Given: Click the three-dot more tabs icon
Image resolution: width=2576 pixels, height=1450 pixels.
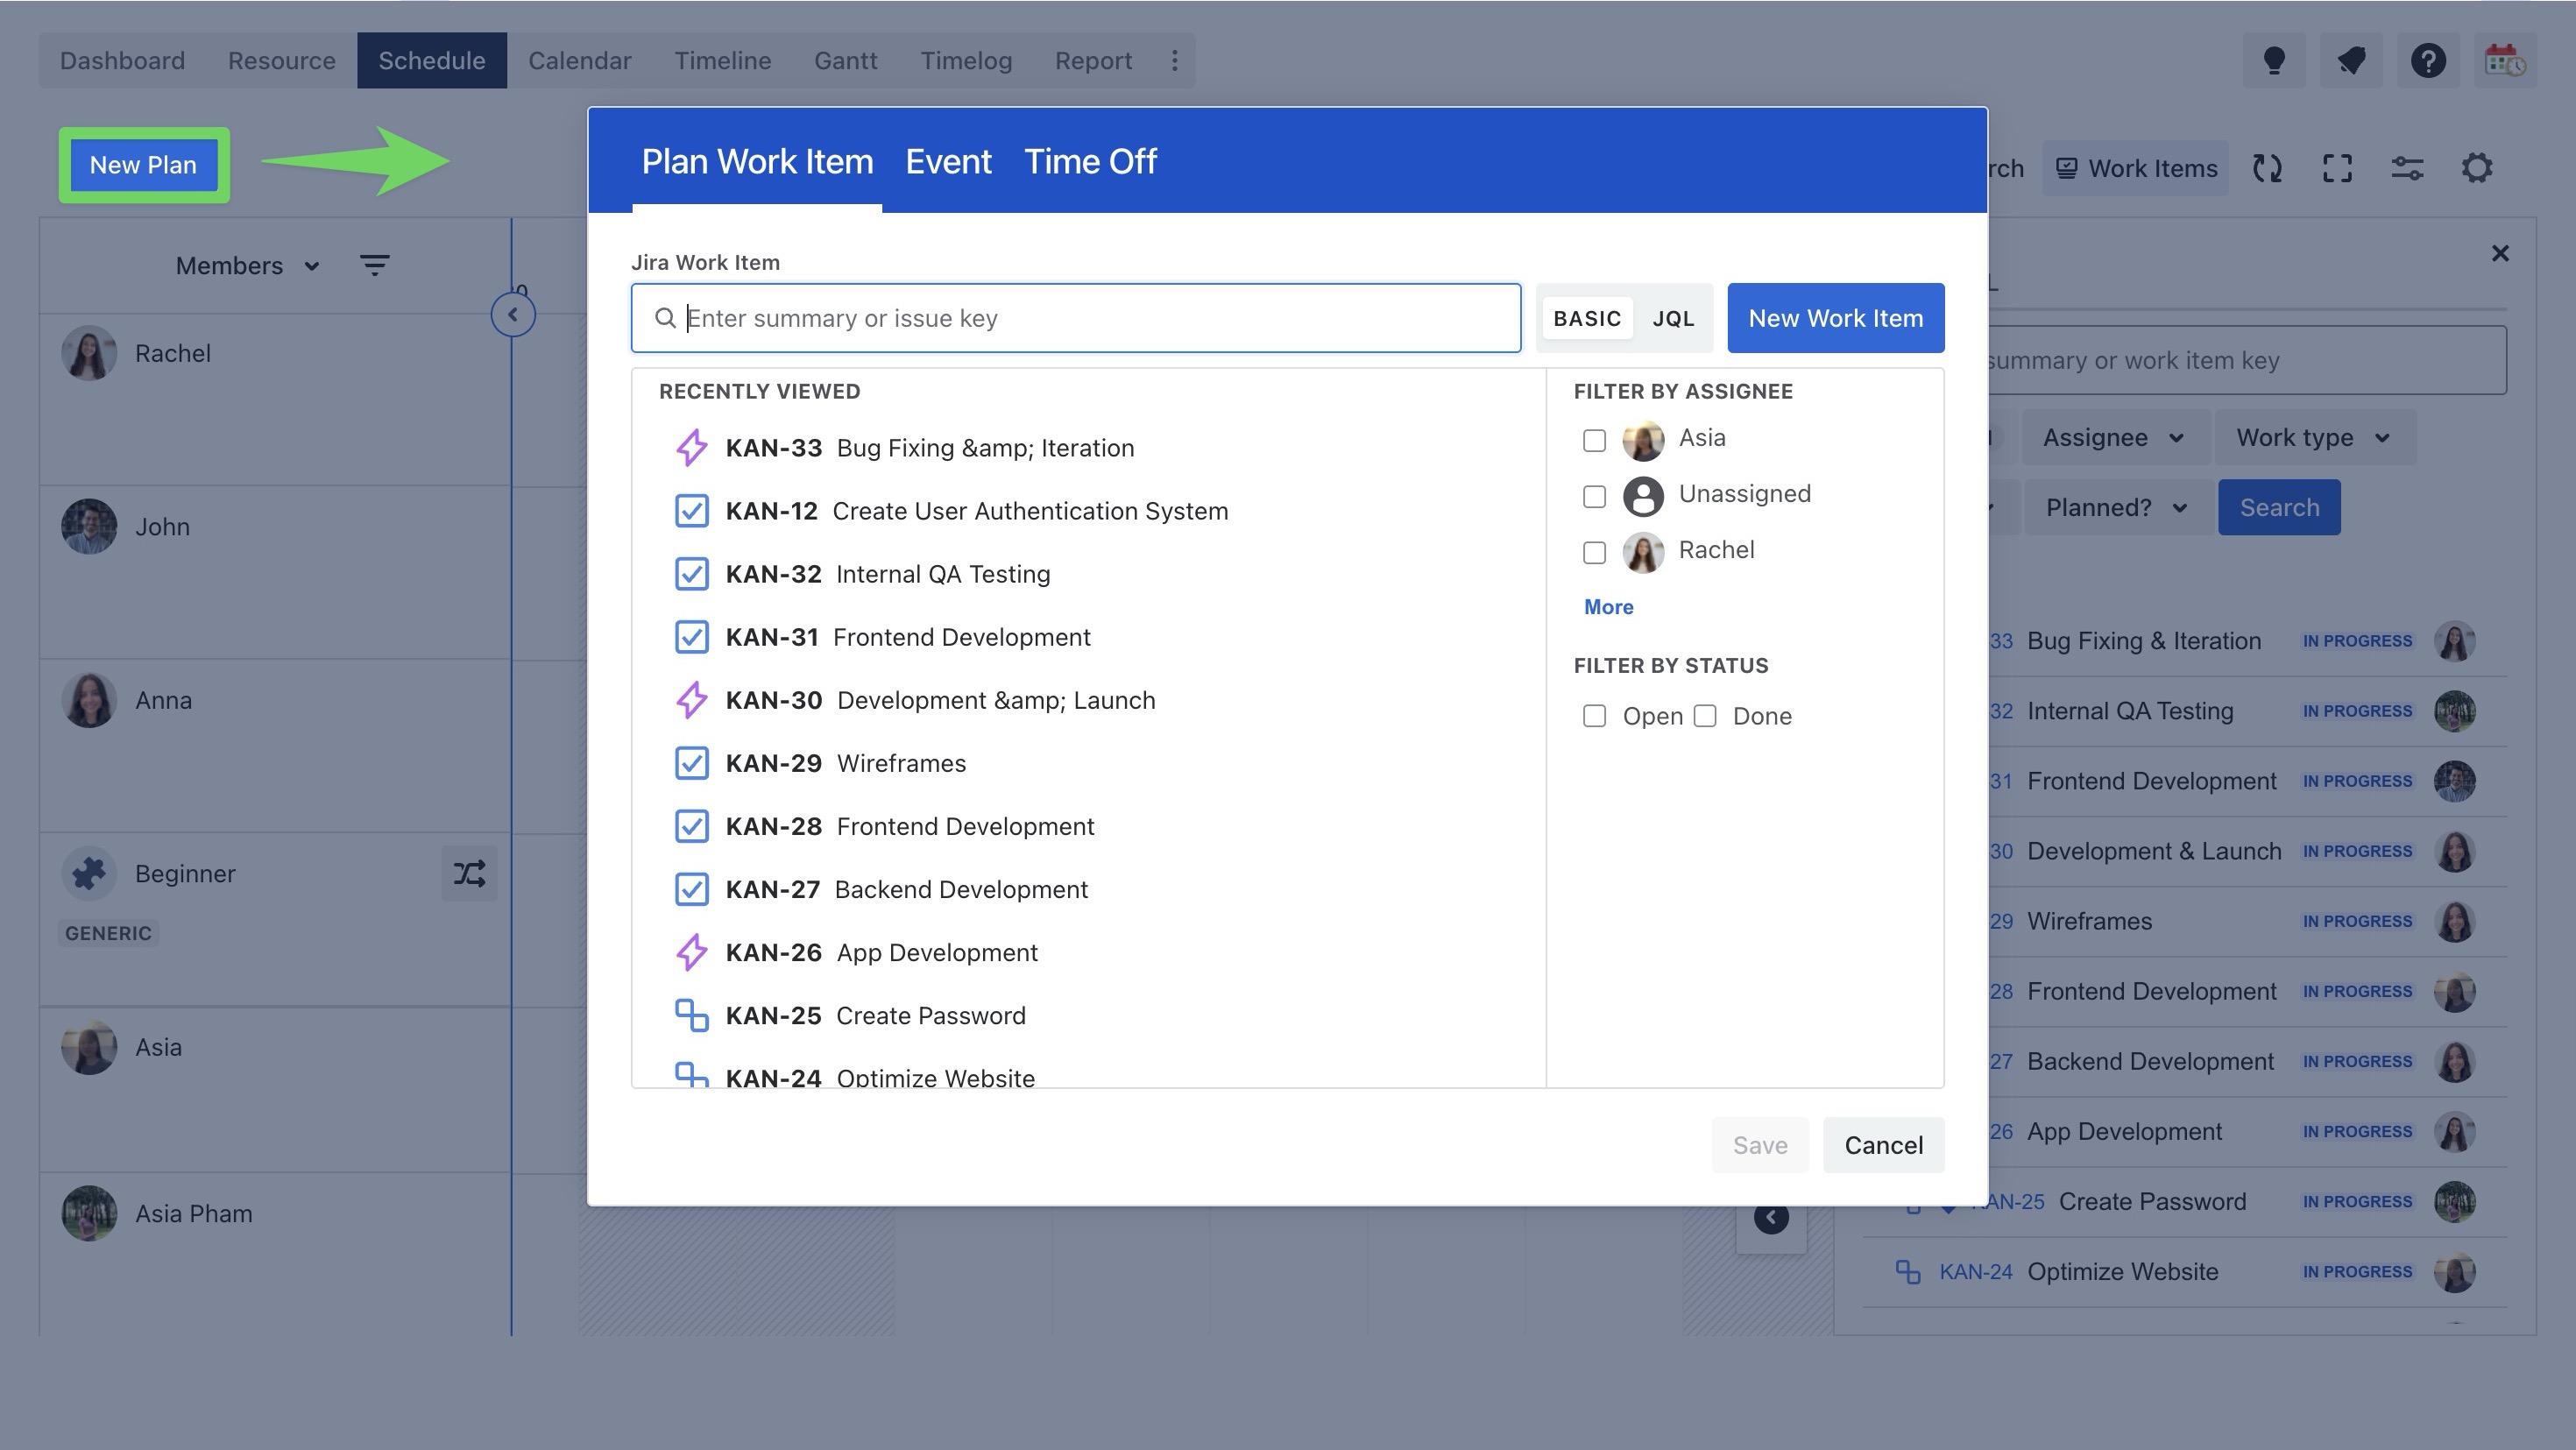Looking at the screenshot, I should 1174,61.
